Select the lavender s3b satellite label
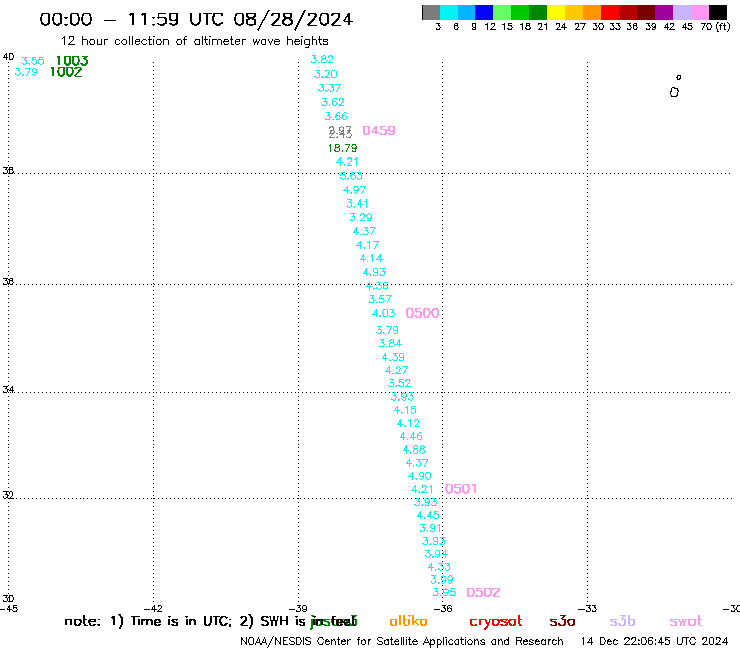The height and width of the screenshot is (650, 740). [622, 621]
